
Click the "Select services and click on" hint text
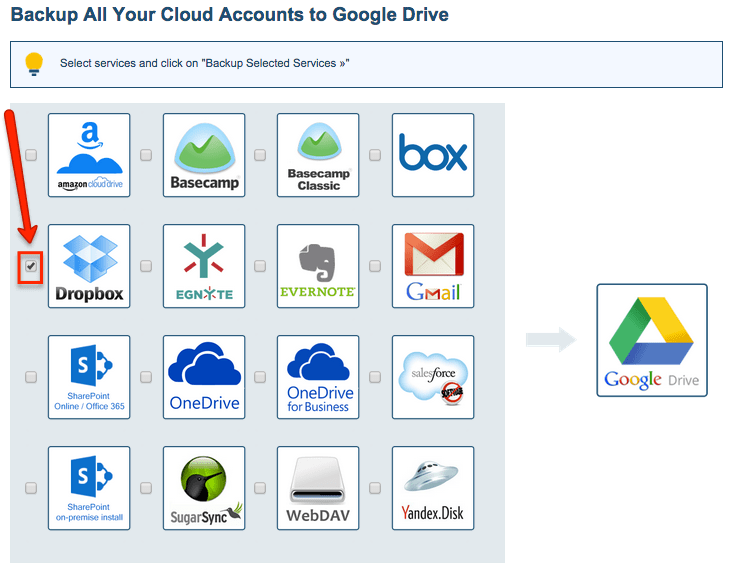point(205,63)
